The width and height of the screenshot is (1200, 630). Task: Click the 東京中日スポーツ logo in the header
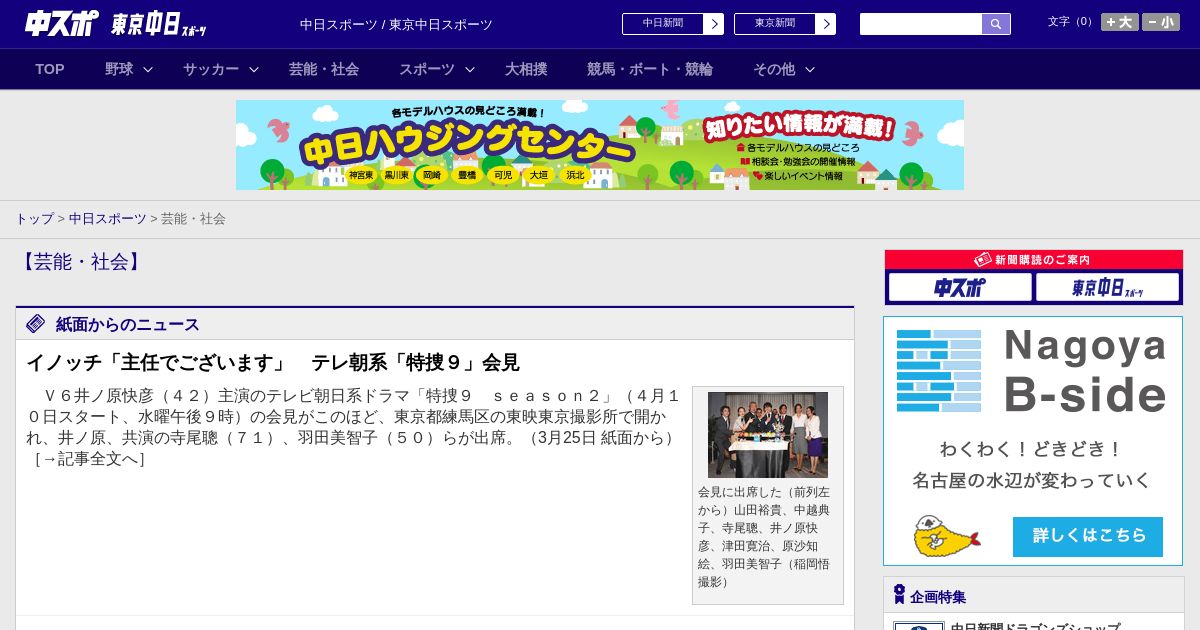click(x=158, y=24)
